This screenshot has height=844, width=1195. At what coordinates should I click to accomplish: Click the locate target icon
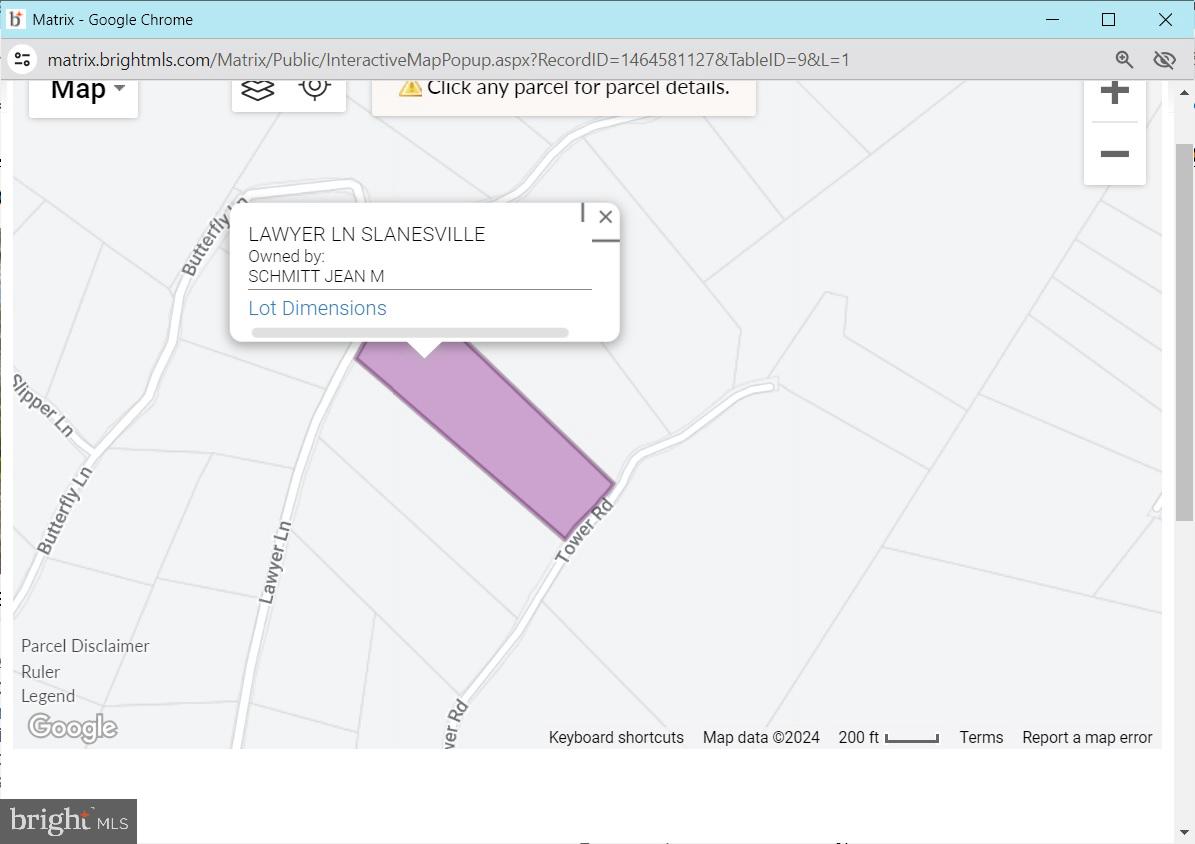click(314, 87)
